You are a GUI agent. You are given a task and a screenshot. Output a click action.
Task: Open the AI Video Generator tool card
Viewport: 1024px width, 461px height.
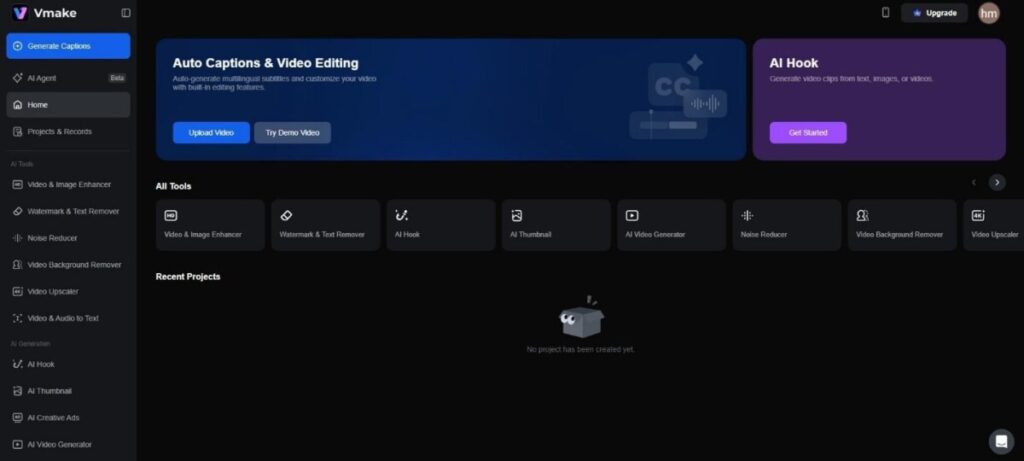[x=671, y=225]
